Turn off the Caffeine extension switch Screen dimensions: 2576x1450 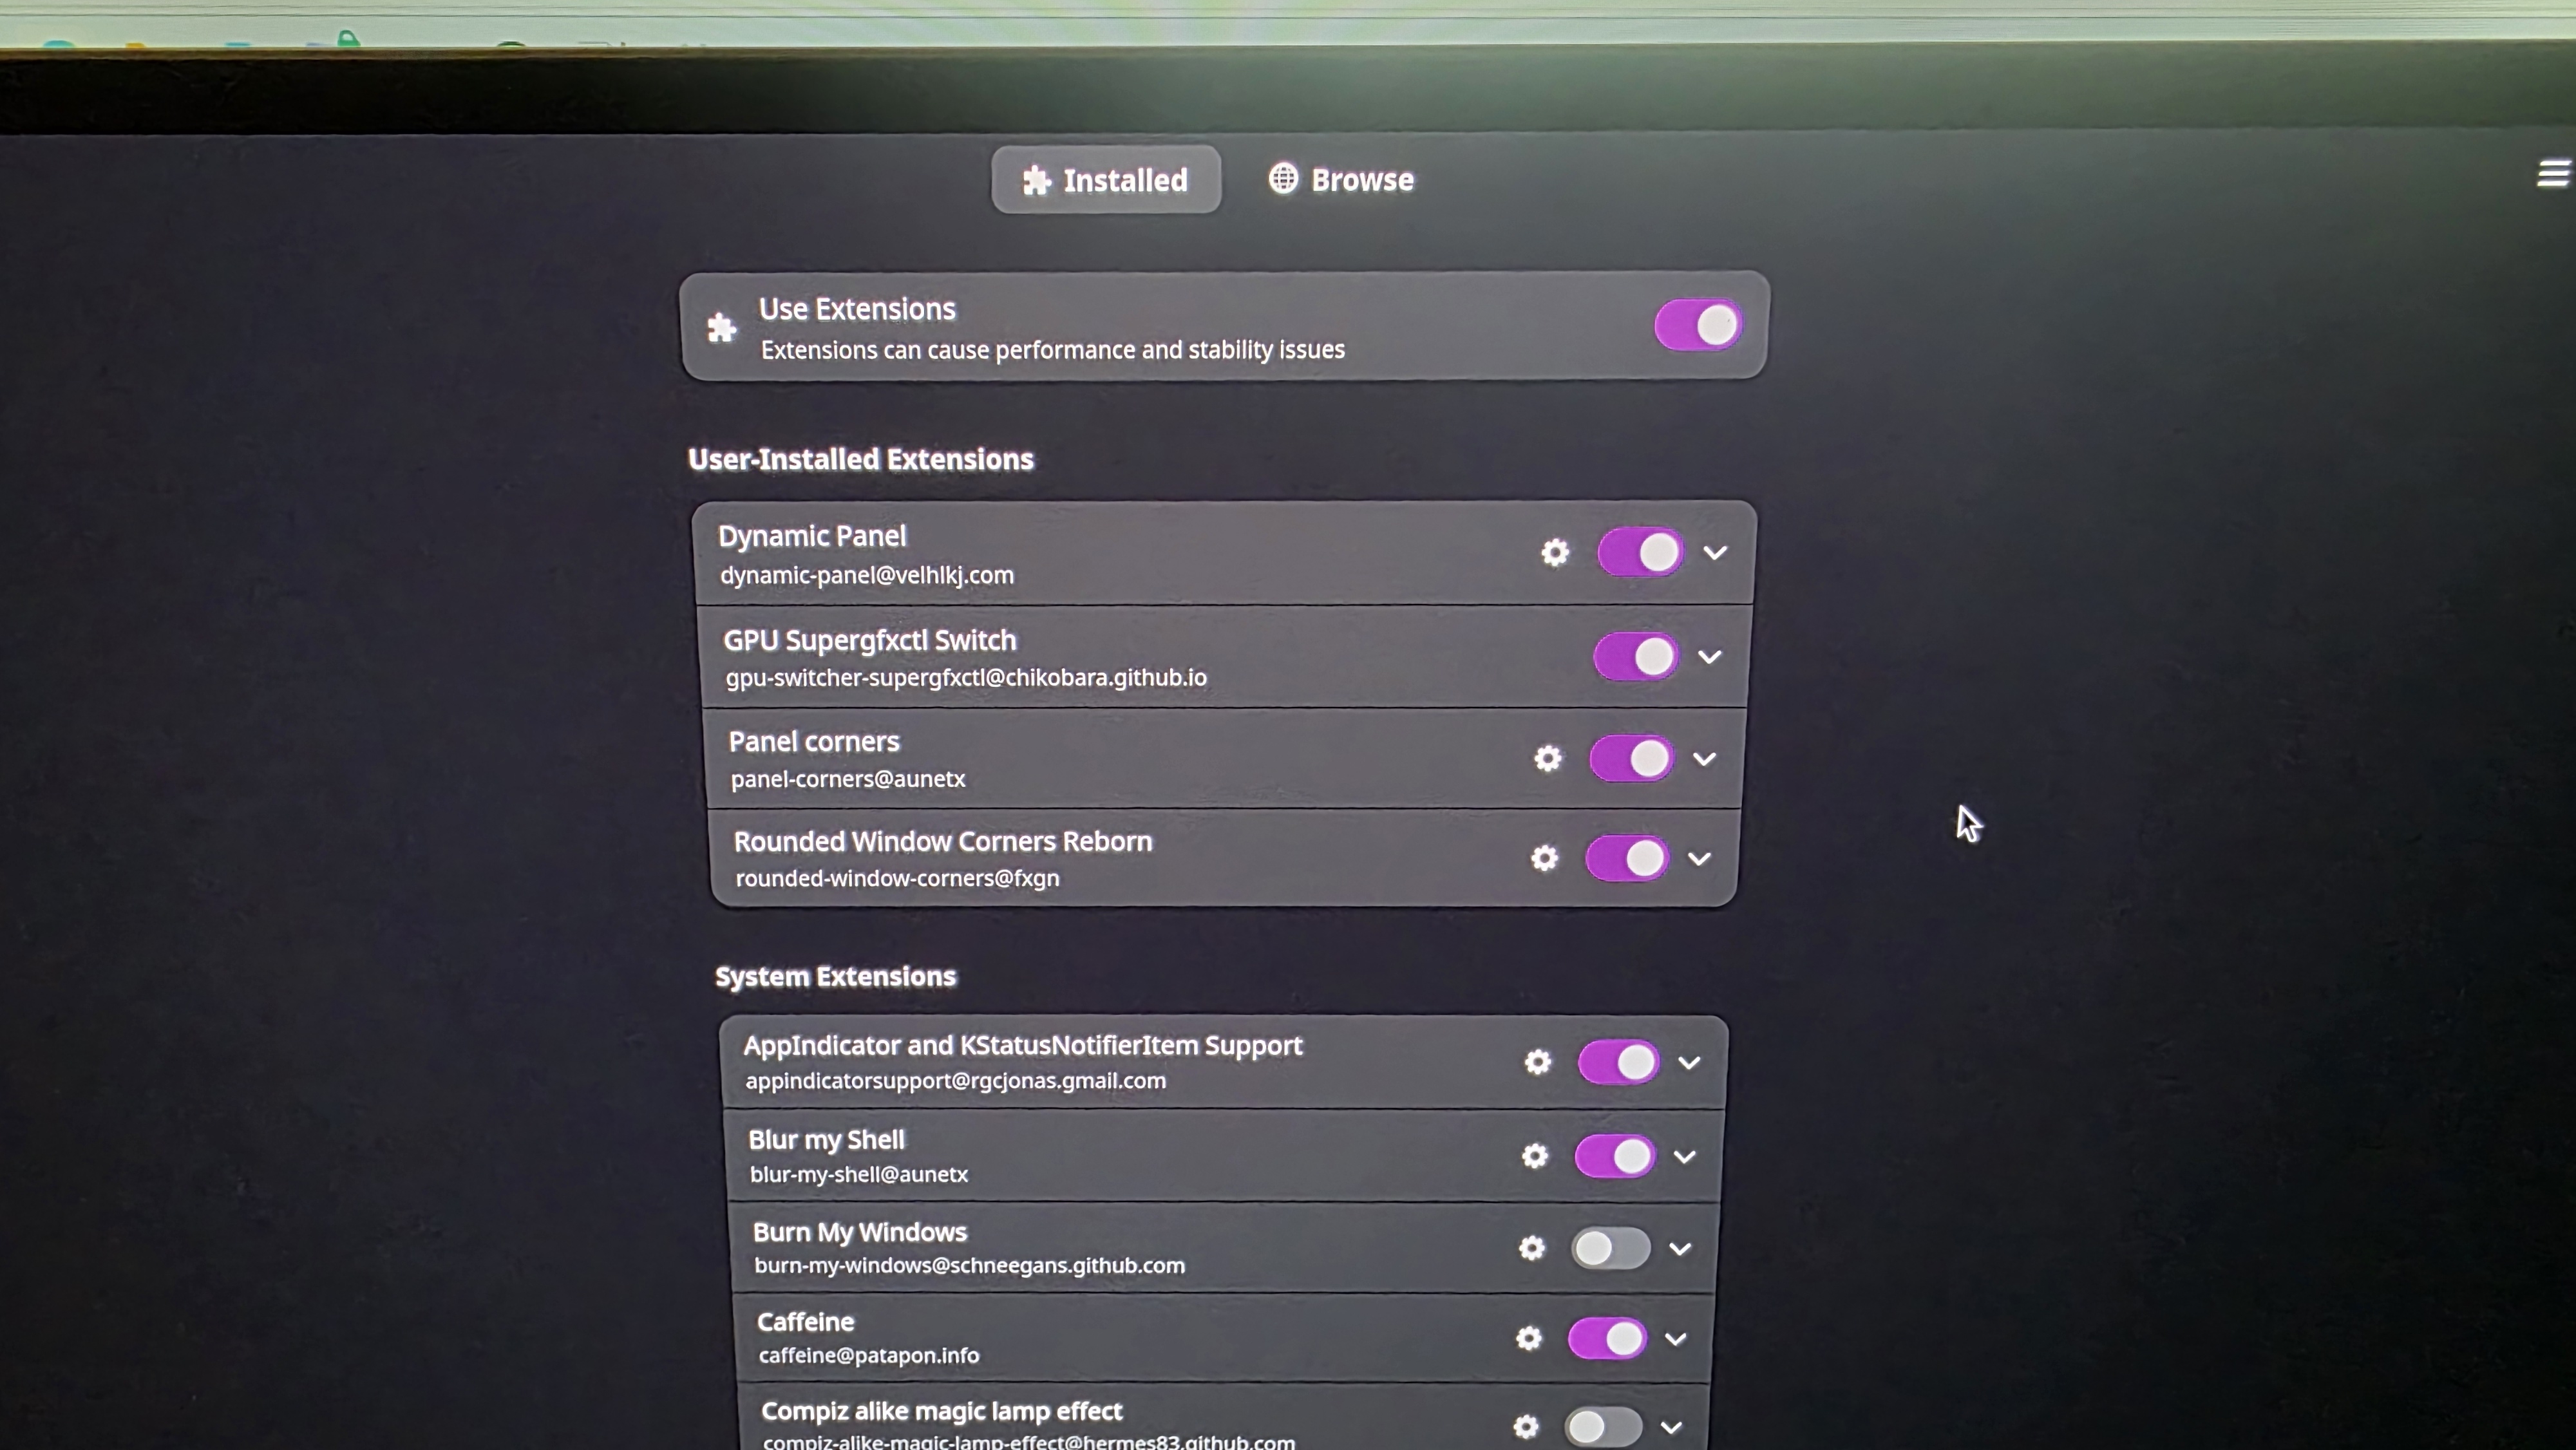(x=1607, y=1338)
